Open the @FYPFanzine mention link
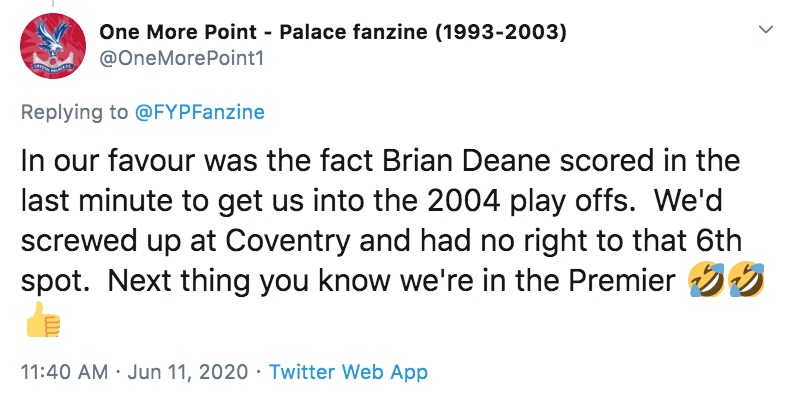The height and width of the screenshot is (405, 796). point(199,112)
